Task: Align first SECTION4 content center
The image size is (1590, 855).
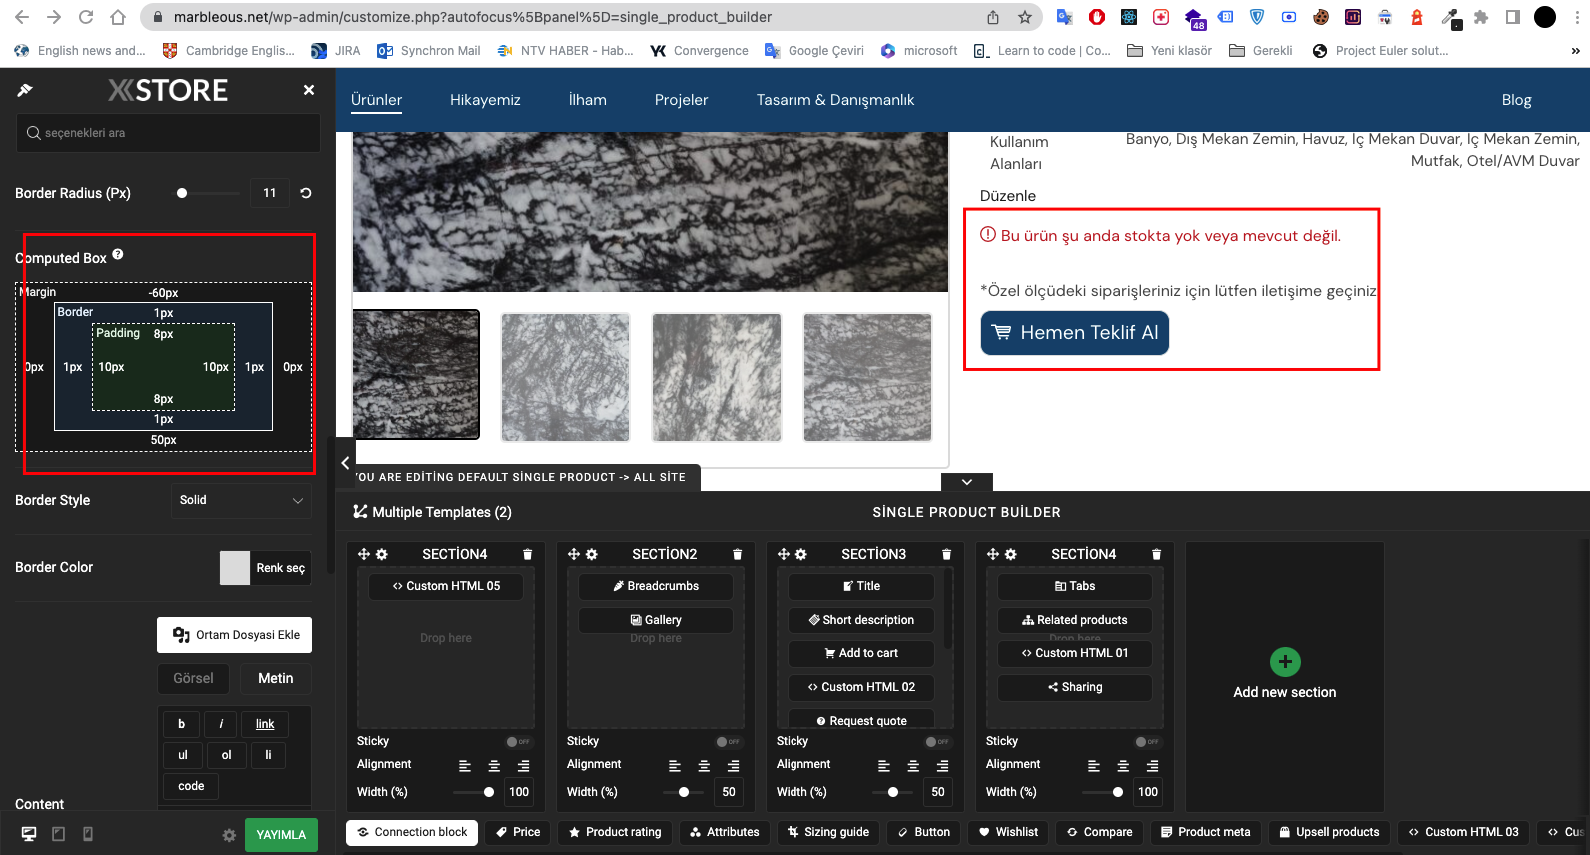Action: pos(494,766)
